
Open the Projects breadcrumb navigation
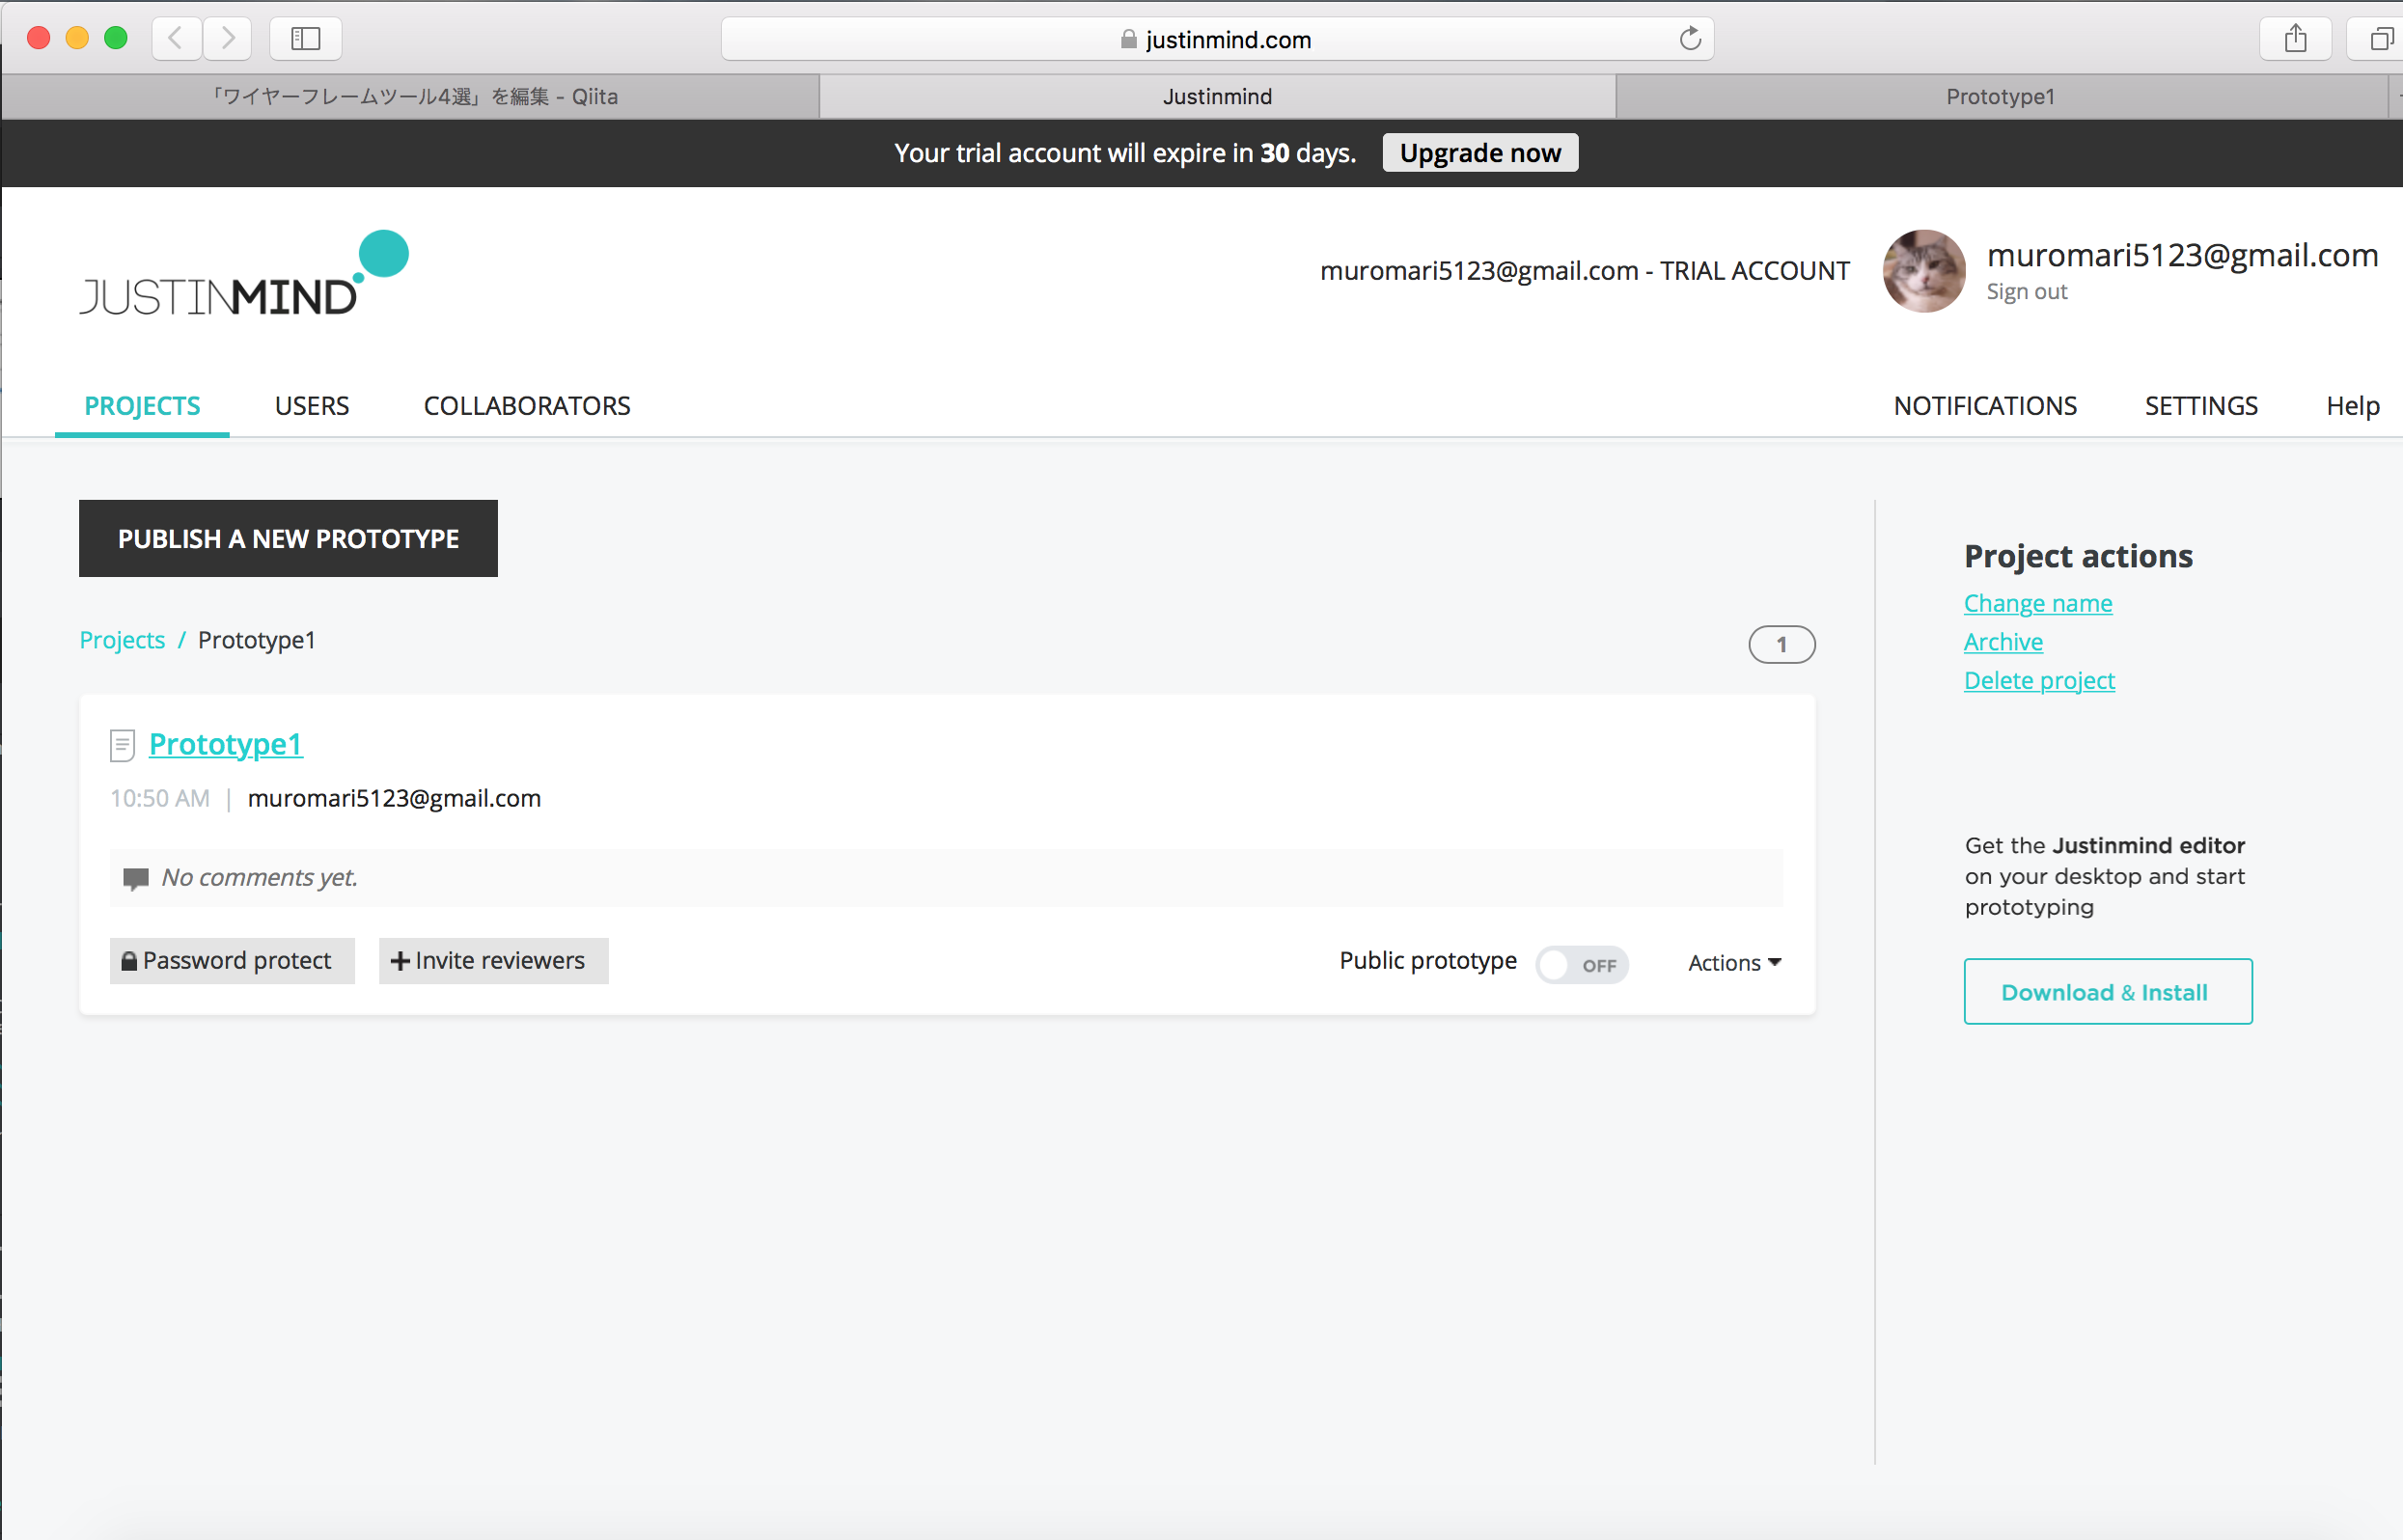click(123, 638)
